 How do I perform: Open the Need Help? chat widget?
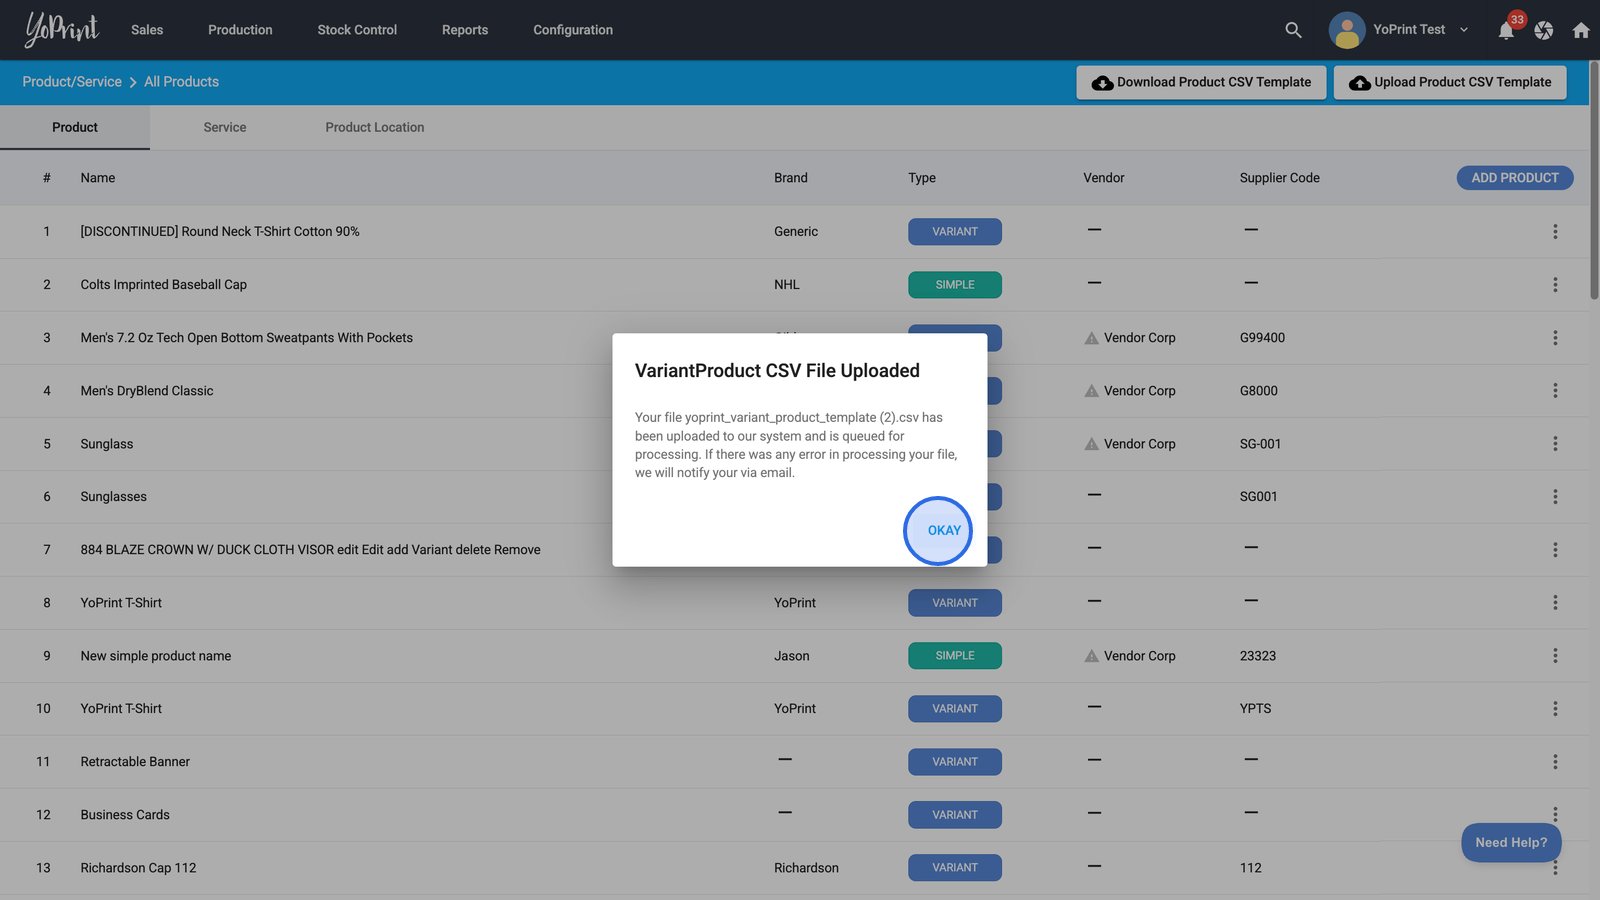pos(1510,842)
